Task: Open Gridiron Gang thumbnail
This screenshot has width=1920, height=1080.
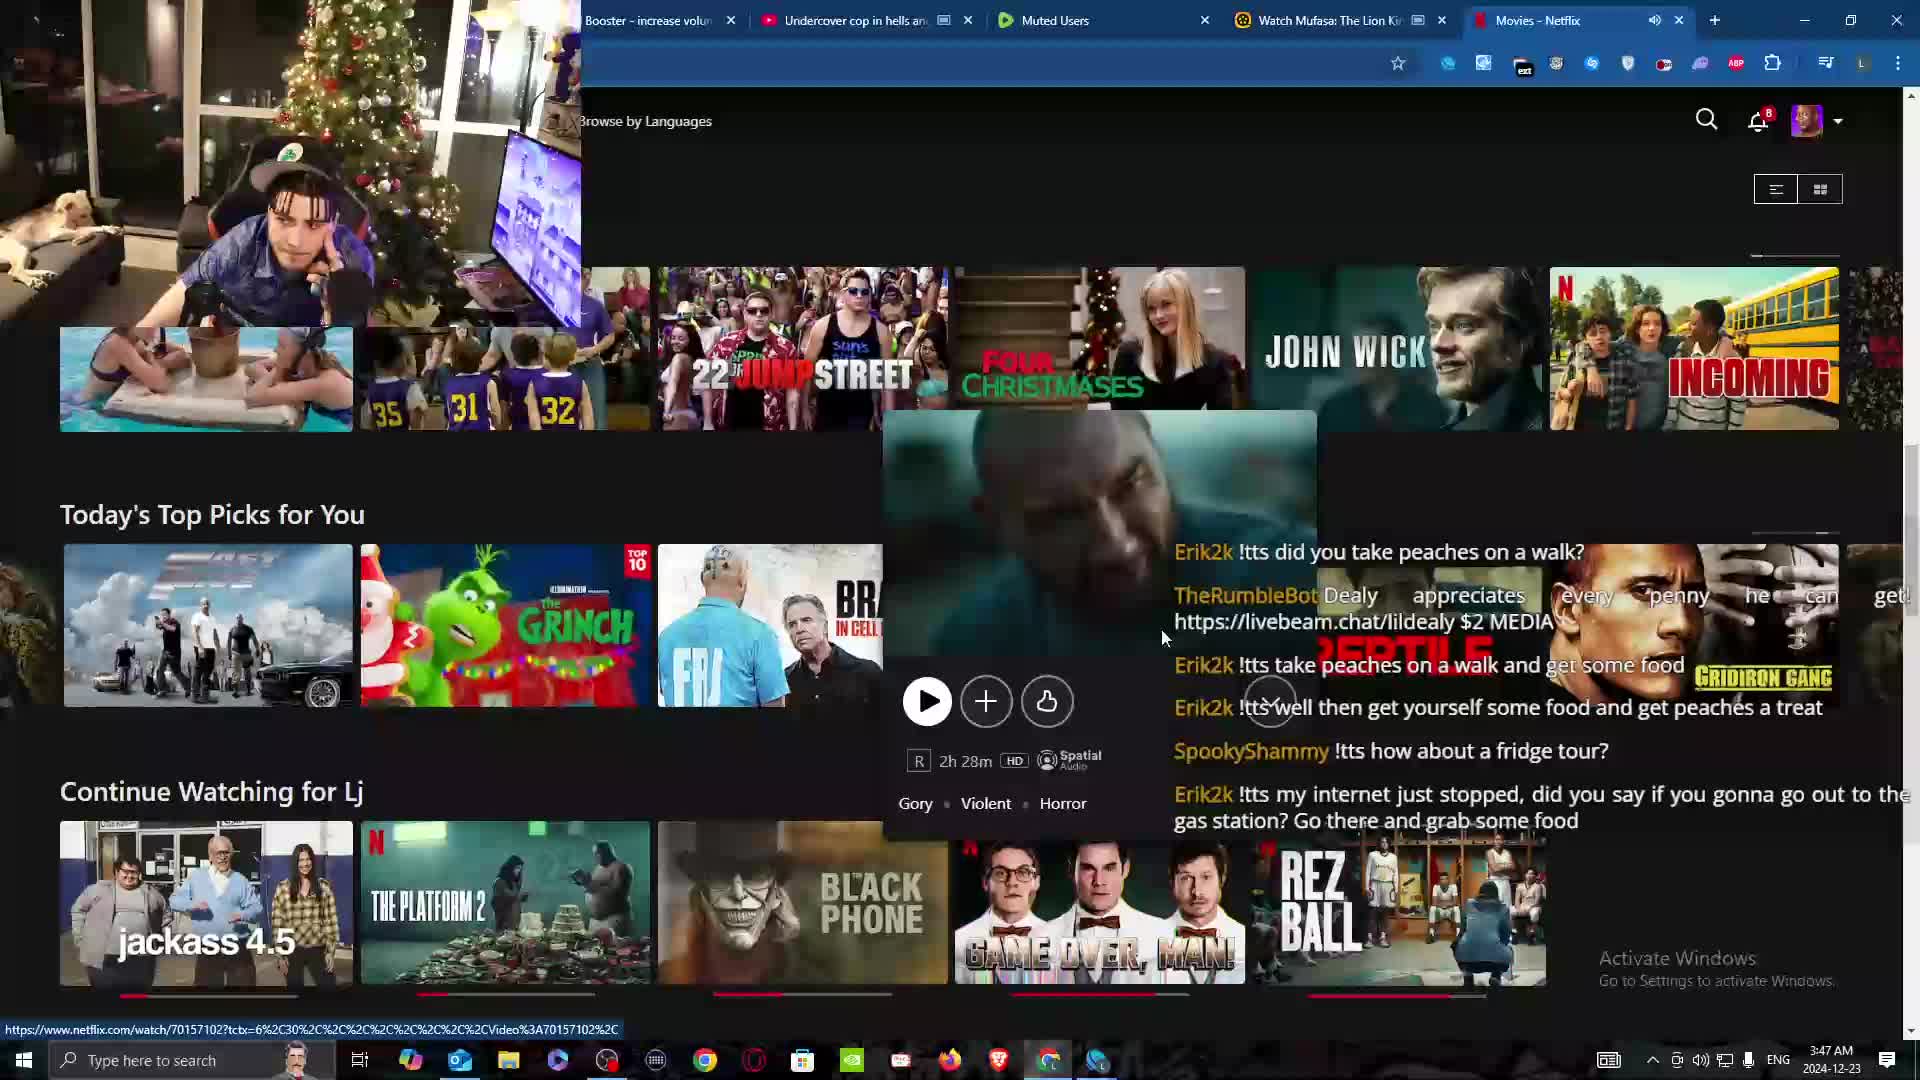Action: pyautogui.click(x=1694, y=625)
